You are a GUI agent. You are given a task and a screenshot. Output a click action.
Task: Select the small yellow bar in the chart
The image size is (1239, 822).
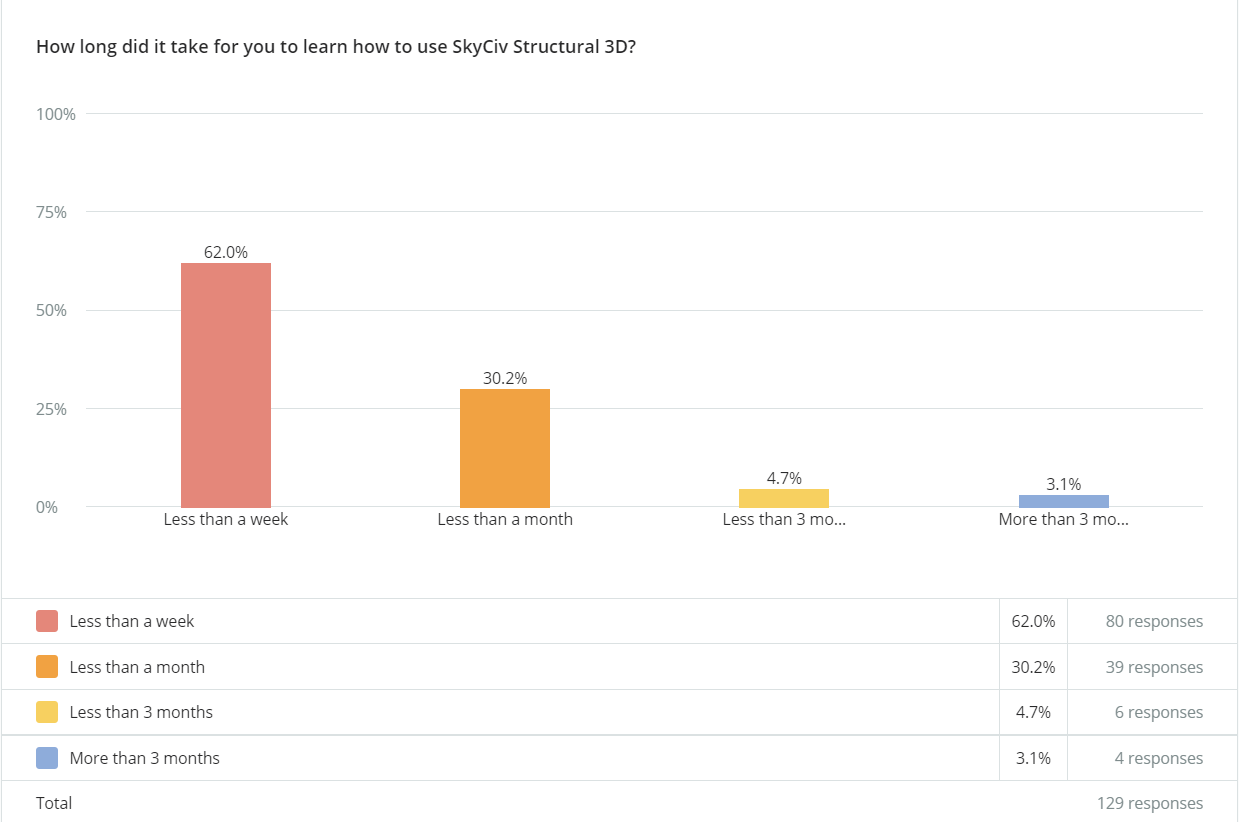pyautogui.click(x=784, y=498)
